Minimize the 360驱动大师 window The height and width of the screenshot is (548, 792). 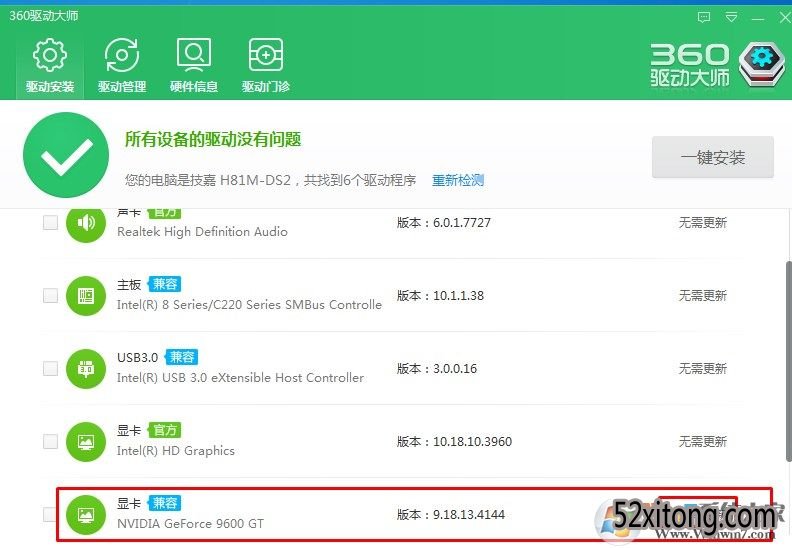(758, 18)
